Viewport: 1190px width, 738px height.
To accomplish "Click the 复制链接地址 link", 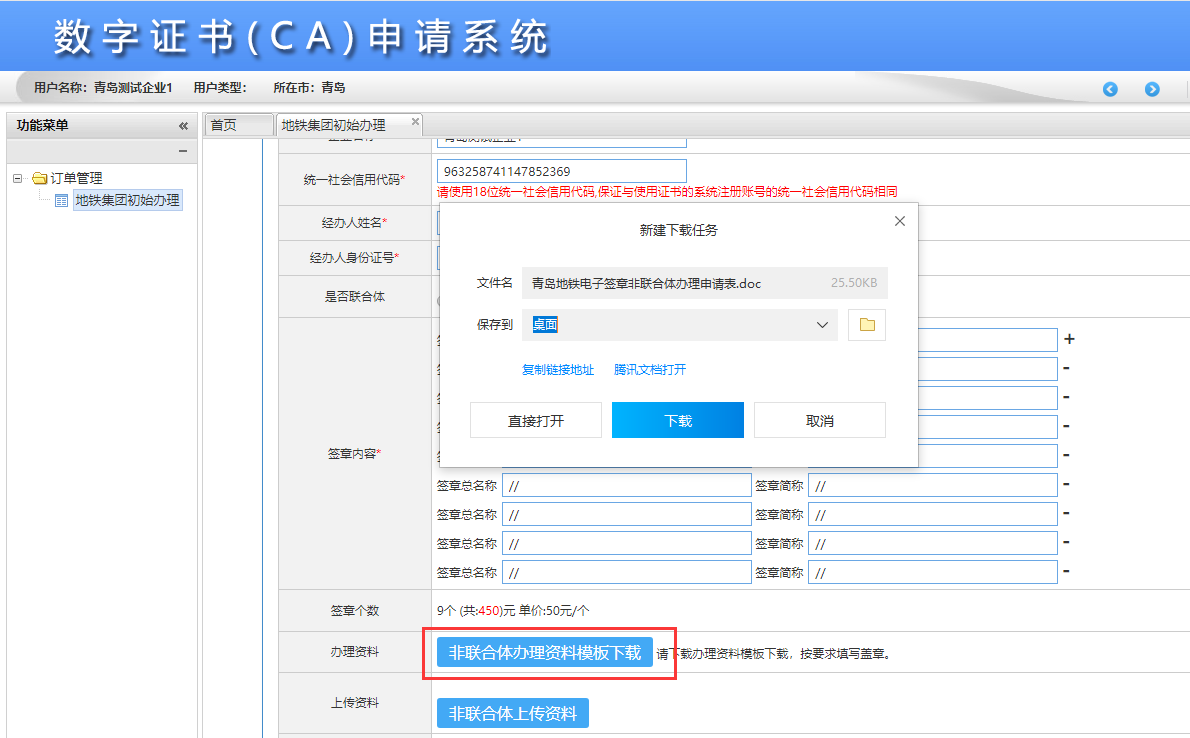I will 558,370.
